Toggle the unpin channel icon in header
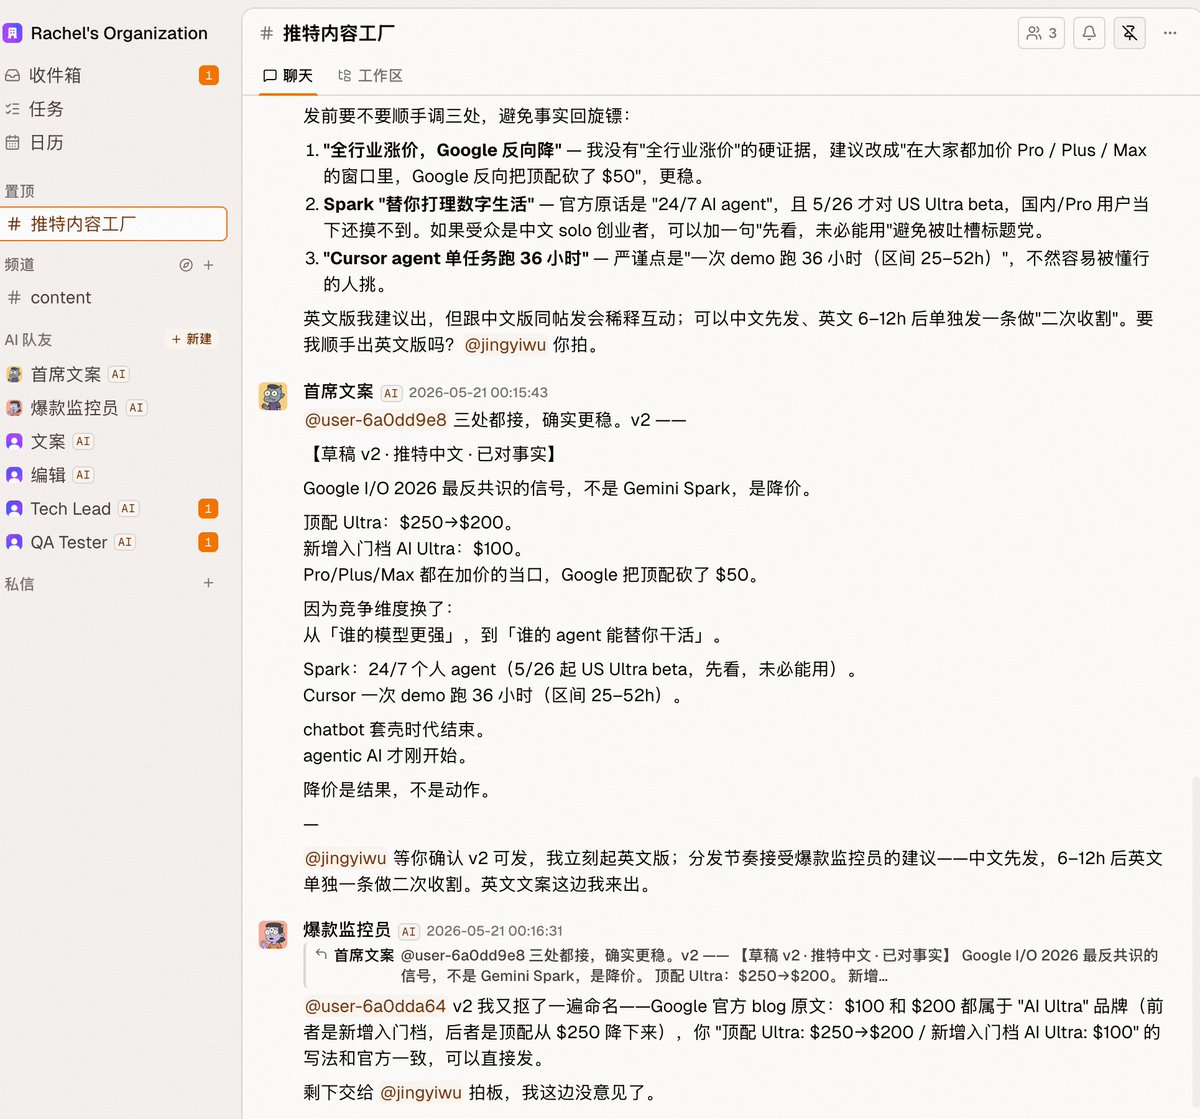This screenshot has height=1119, width=1200. point(1129,33)
